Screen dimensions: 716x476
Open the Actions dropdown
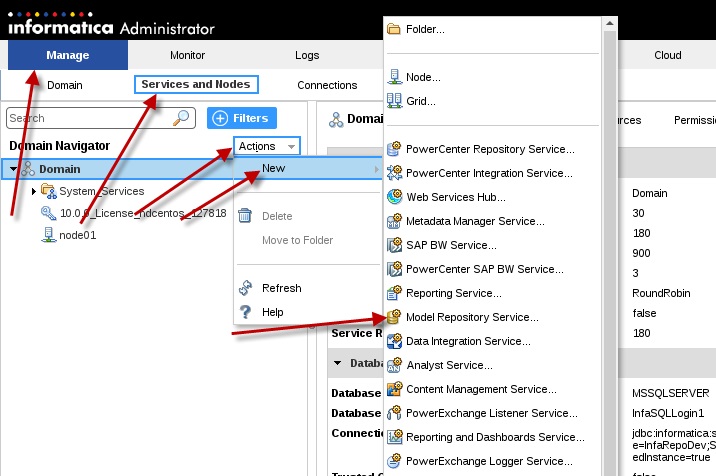pos(267,146)
